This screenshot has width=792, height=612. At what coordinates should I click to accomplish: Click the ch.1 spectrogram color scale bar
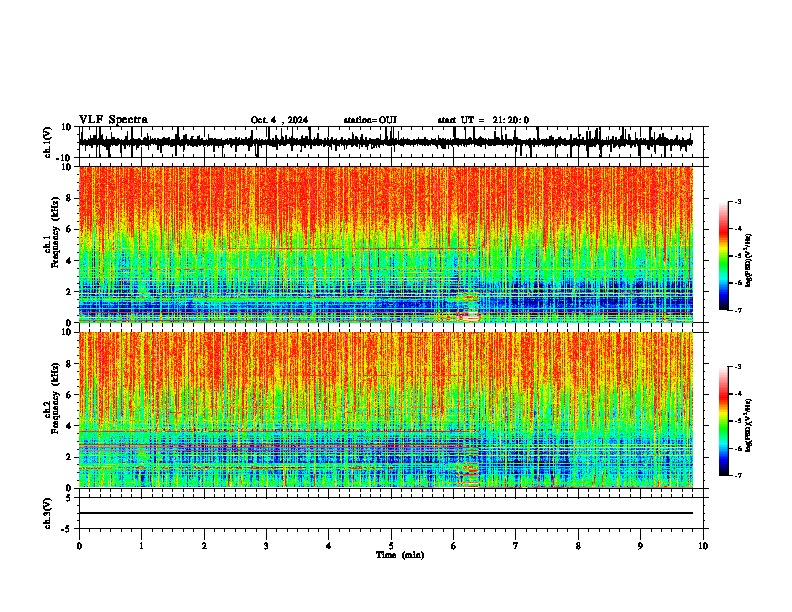click(724, 256)
